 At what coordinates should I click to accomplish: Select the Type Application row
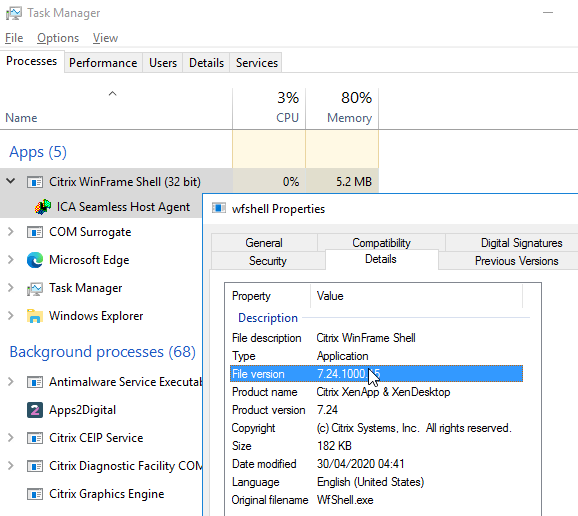click(376, 356)
